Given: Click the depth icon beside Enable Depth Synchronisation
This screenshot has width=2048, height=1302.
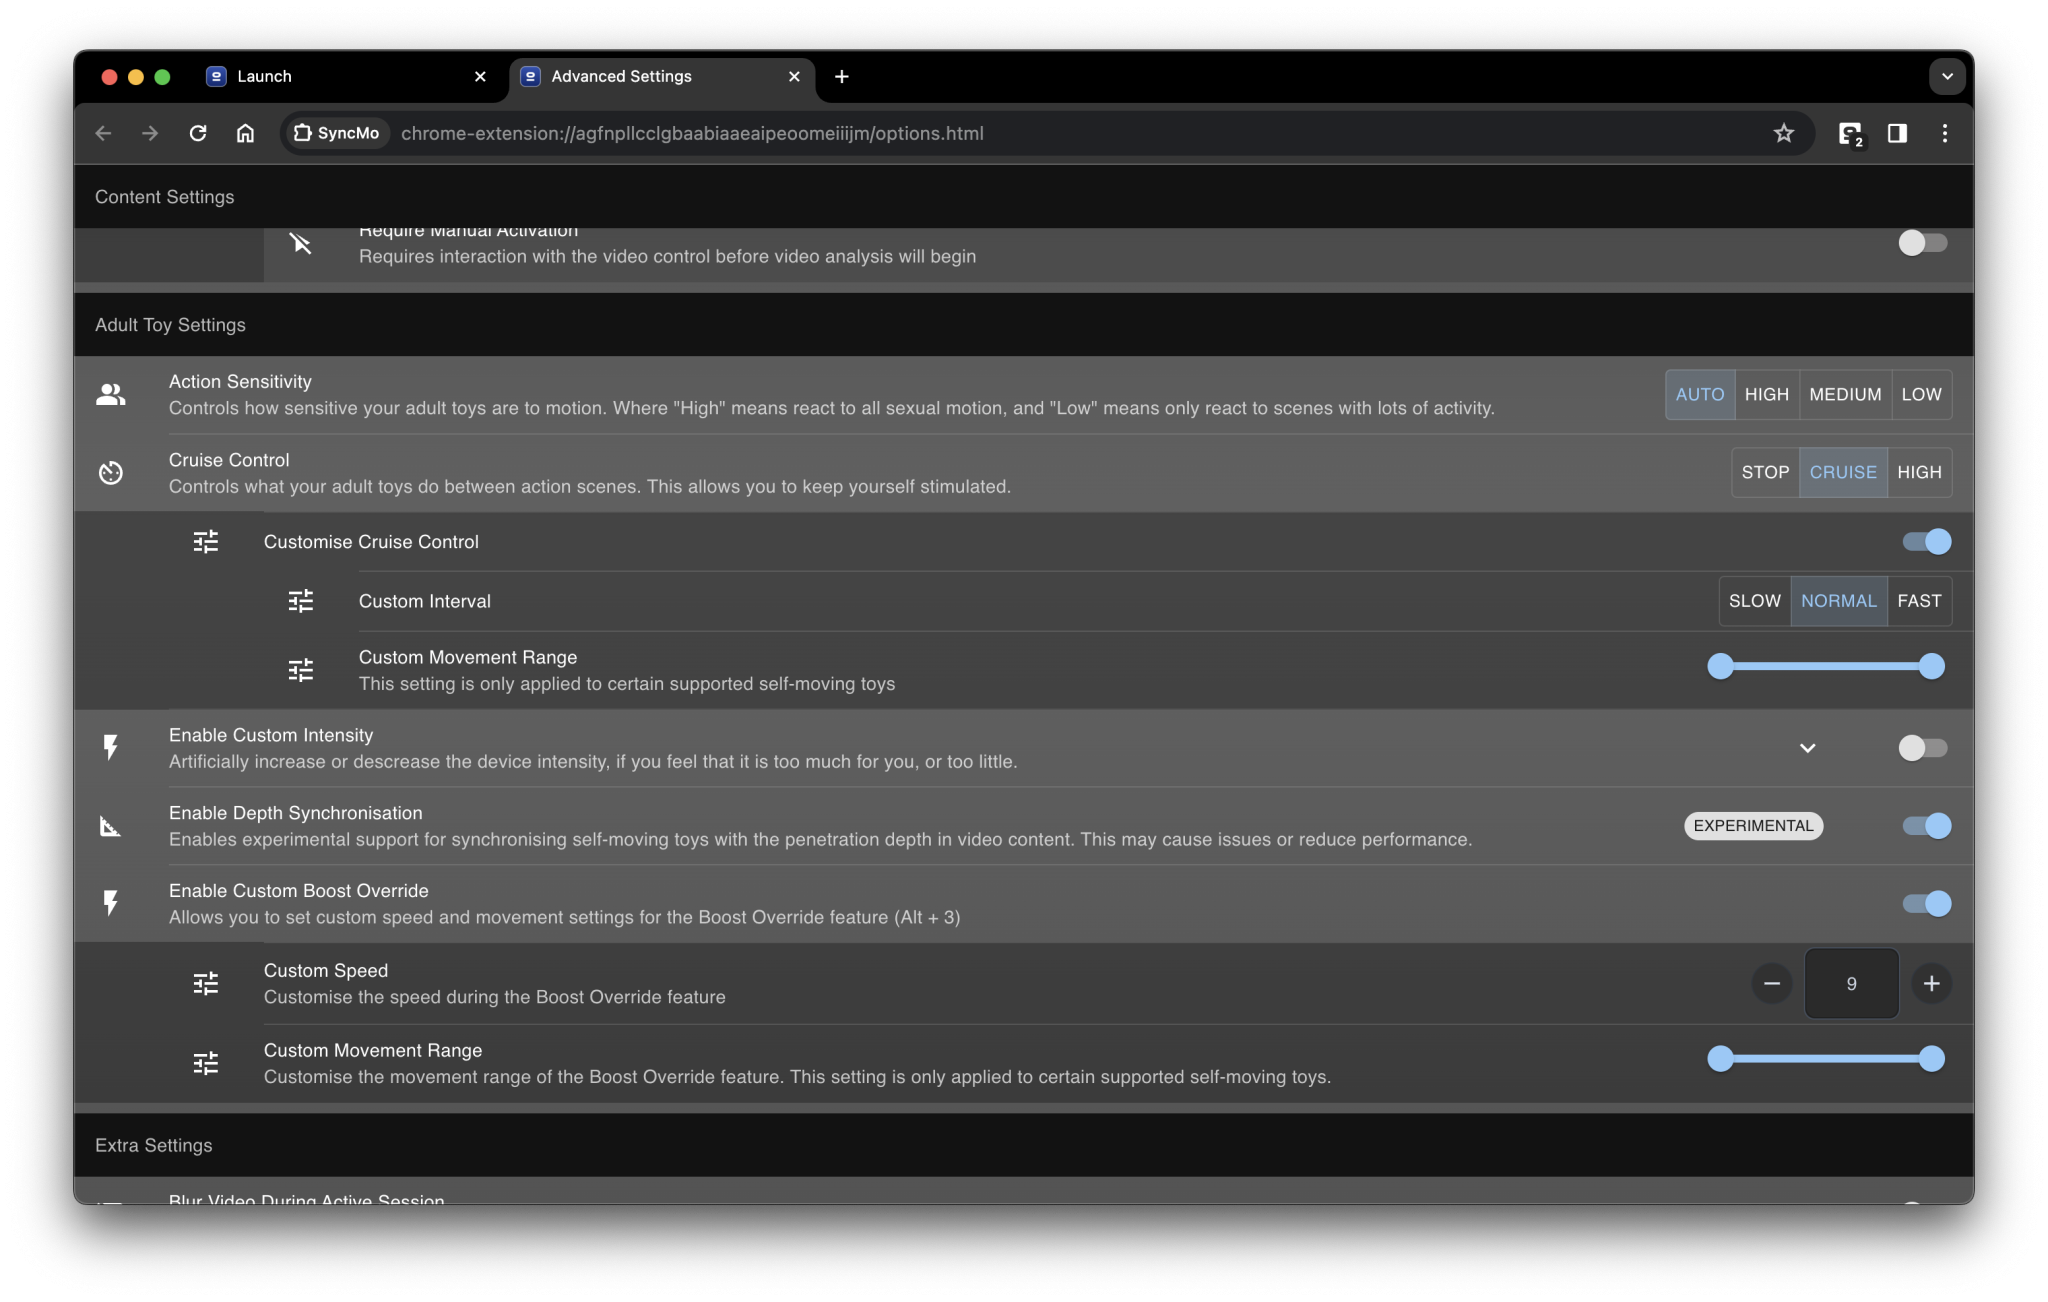Looking at the screenshot, I should [110, 826].
